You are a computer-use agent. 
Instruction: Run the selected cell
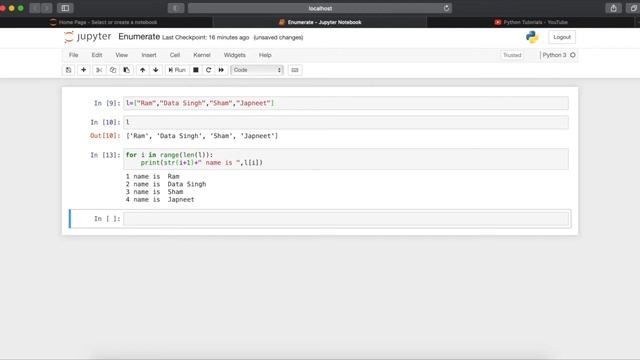177,70
